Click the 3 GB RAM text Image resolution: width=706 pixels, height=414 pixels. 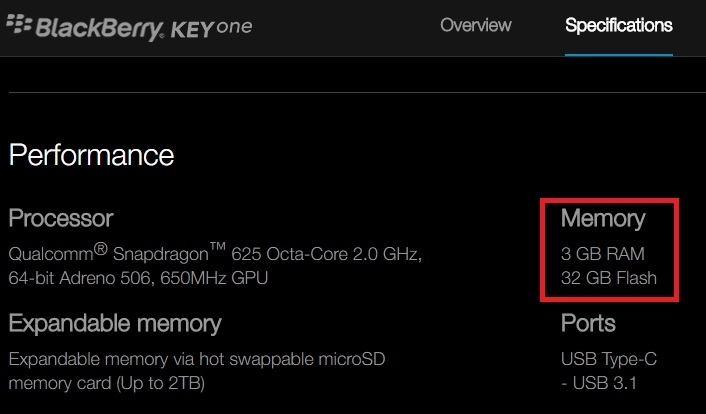pyautogui.click(x=602, y=254)
